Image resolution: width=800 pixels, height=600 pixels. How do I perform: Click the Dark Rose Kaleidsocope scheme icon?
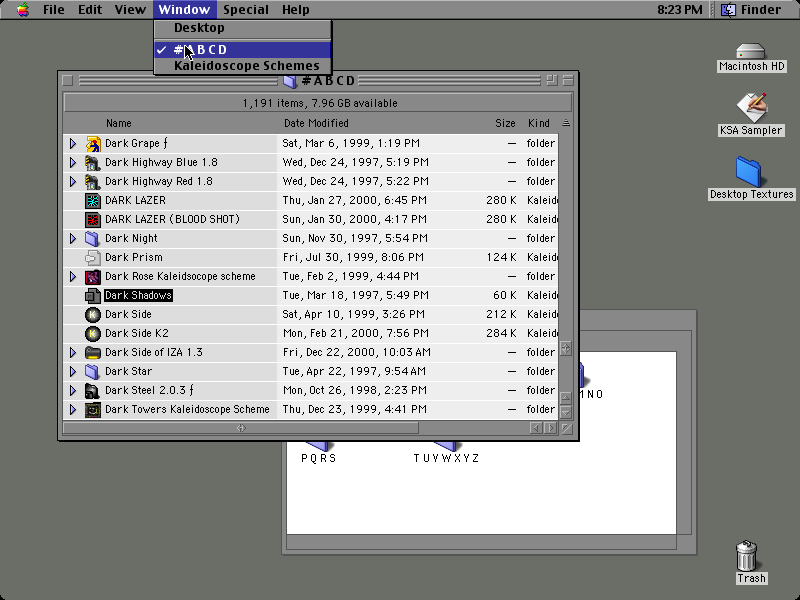pyautogui.click(x=93, y=277)
